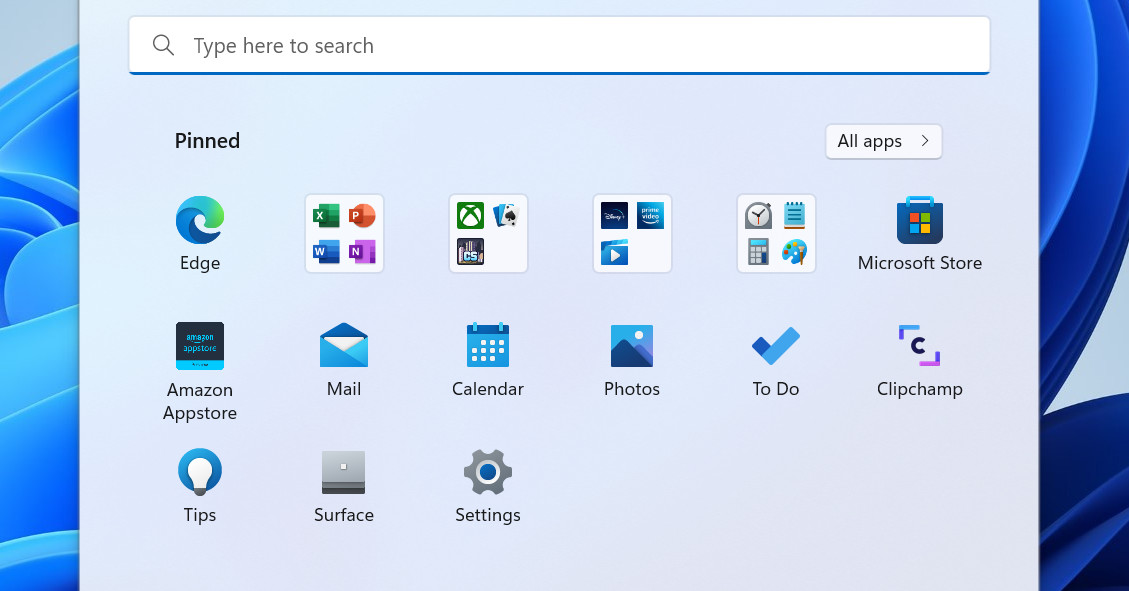
Task: Click the Amazon Appstore label text
Action: (199, 402)
